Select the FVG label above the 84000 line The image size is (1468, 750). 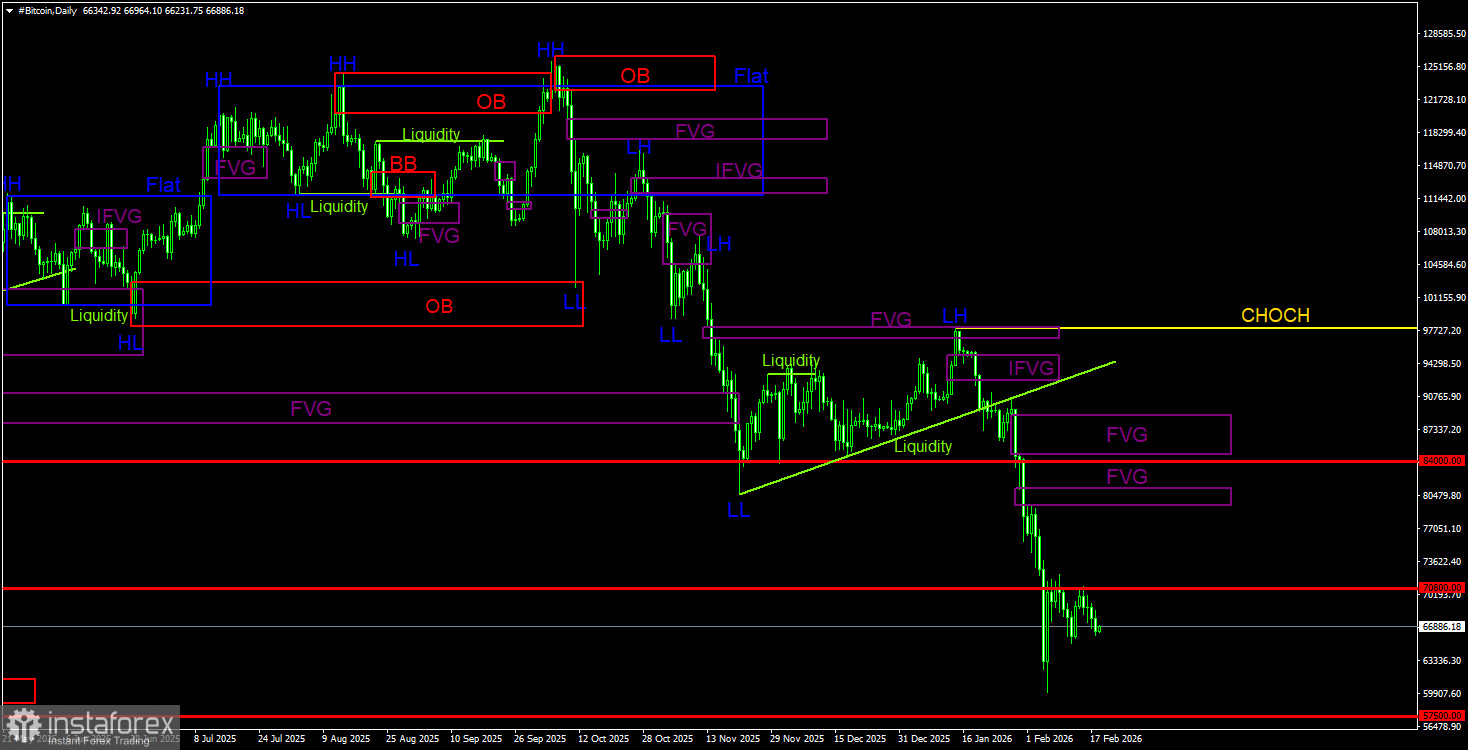1127,435
